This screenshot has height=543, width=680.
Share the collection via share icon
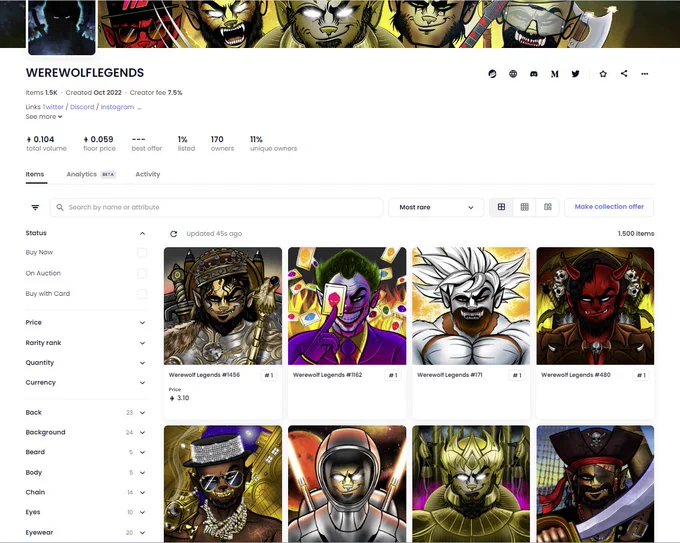coord(624,73)
